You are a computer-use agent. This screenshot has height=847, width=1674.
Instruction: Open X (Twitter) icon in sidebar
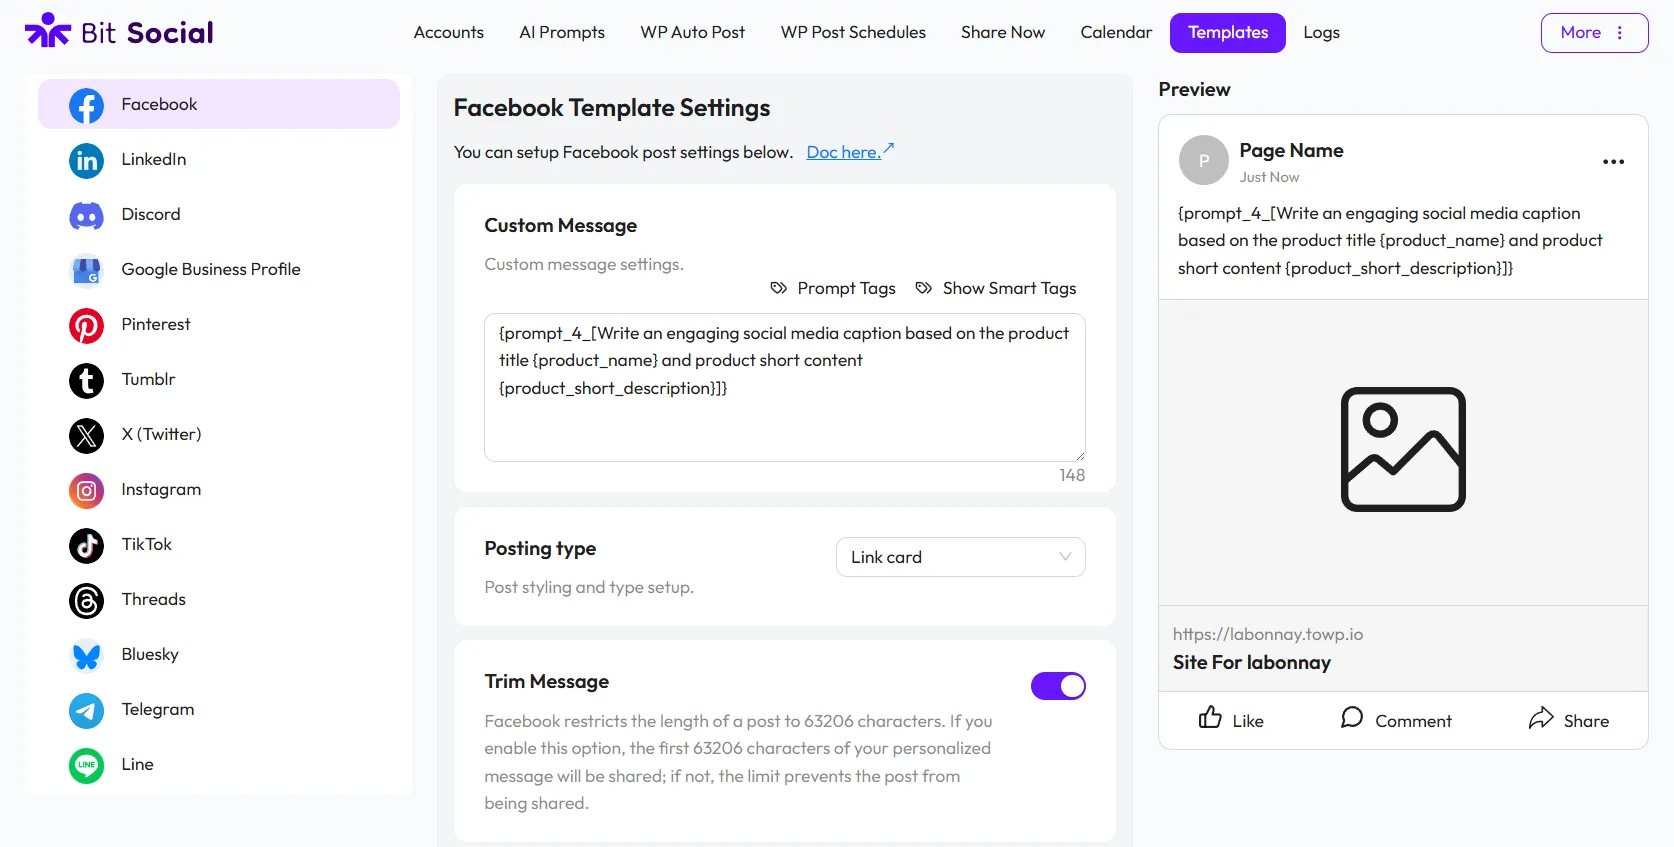point(86,435)
